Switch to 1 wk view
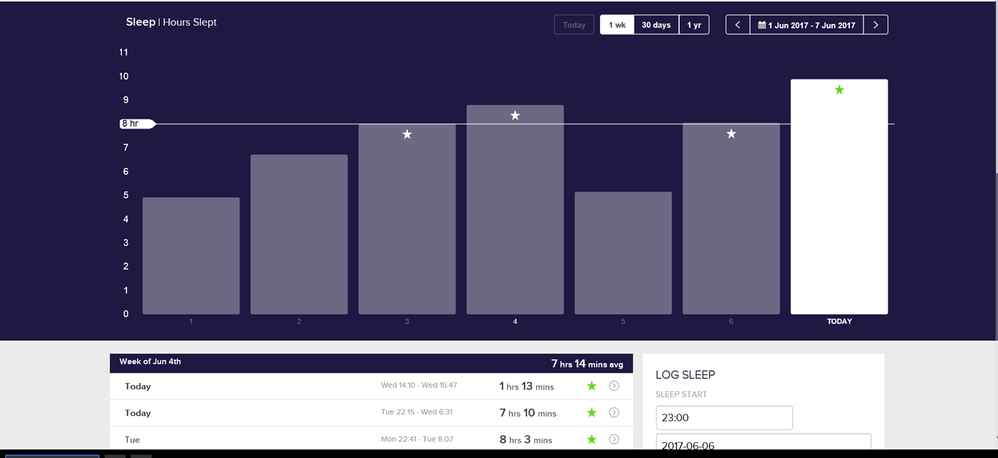The width and height of the screenshot is (998, 458). pos(616,25)
